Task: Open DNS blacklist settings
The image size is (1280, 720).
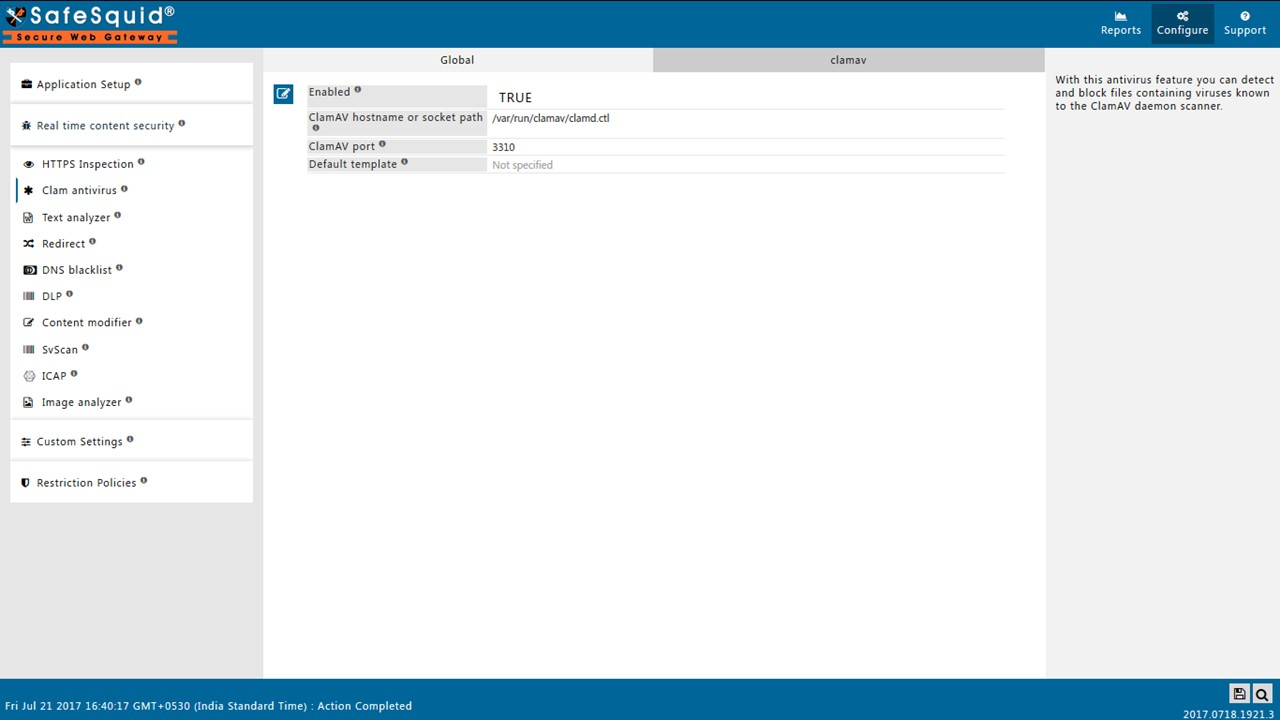Action: point(77,270)
